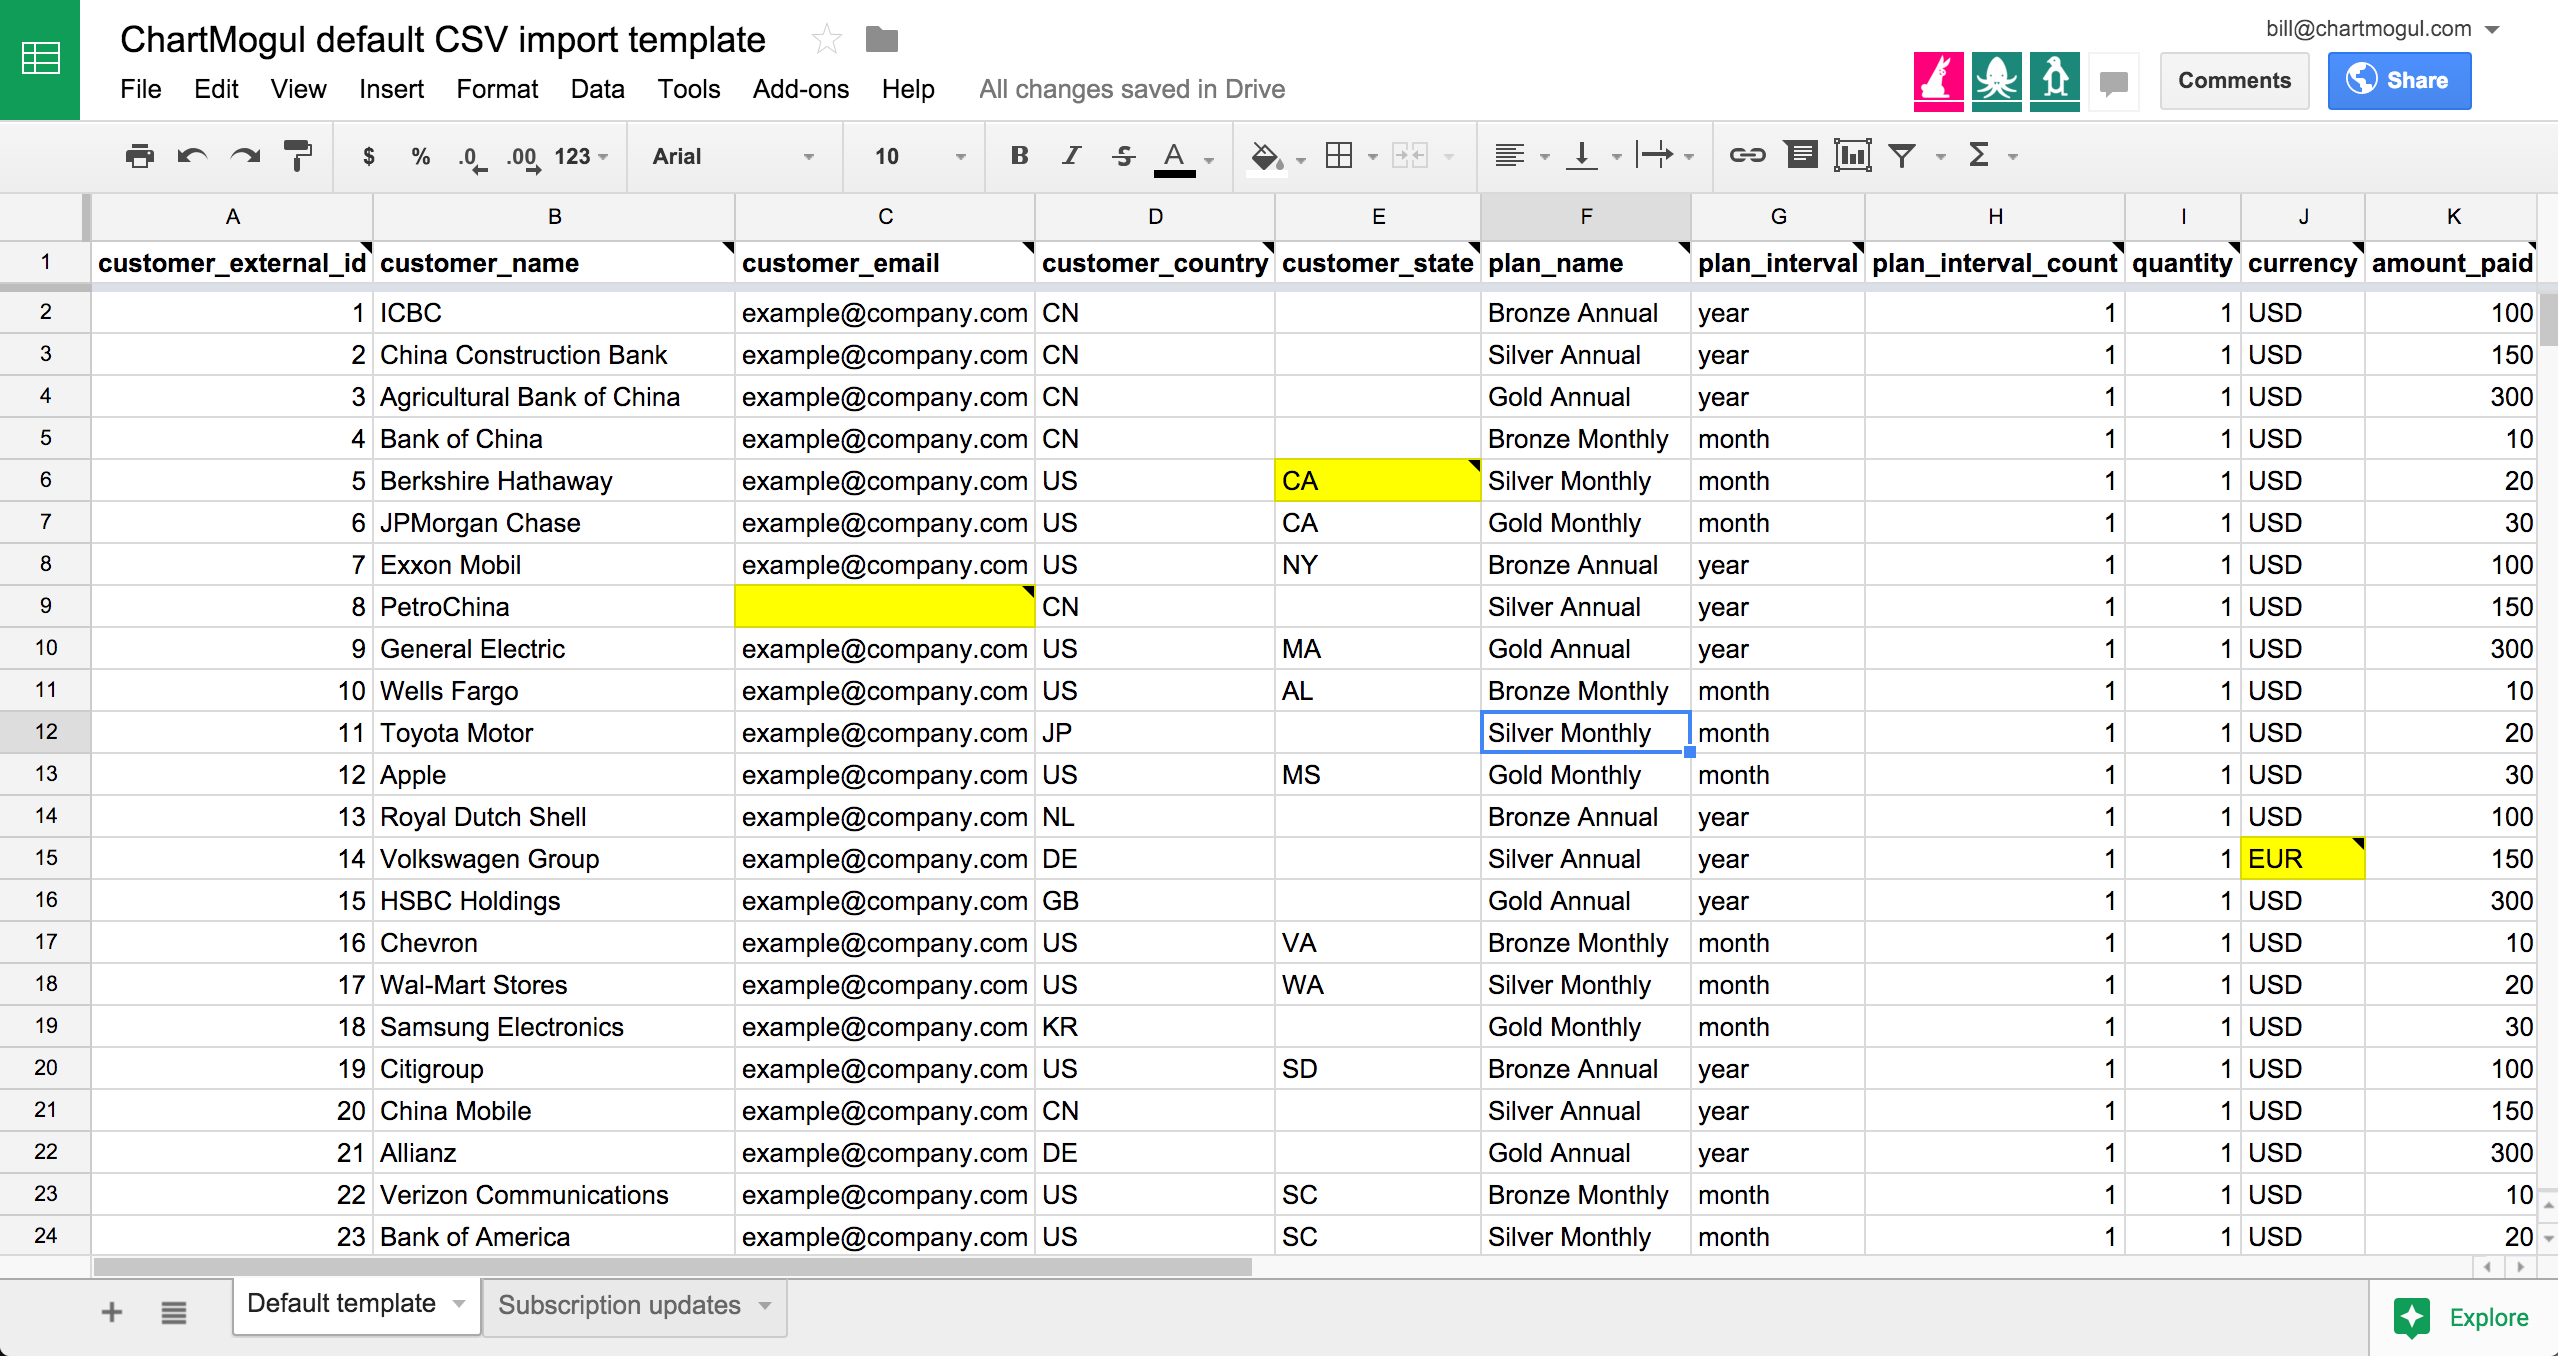Select the Italic formatting icon
The image size is (2558, 1356).
[x=1069, y=156]
